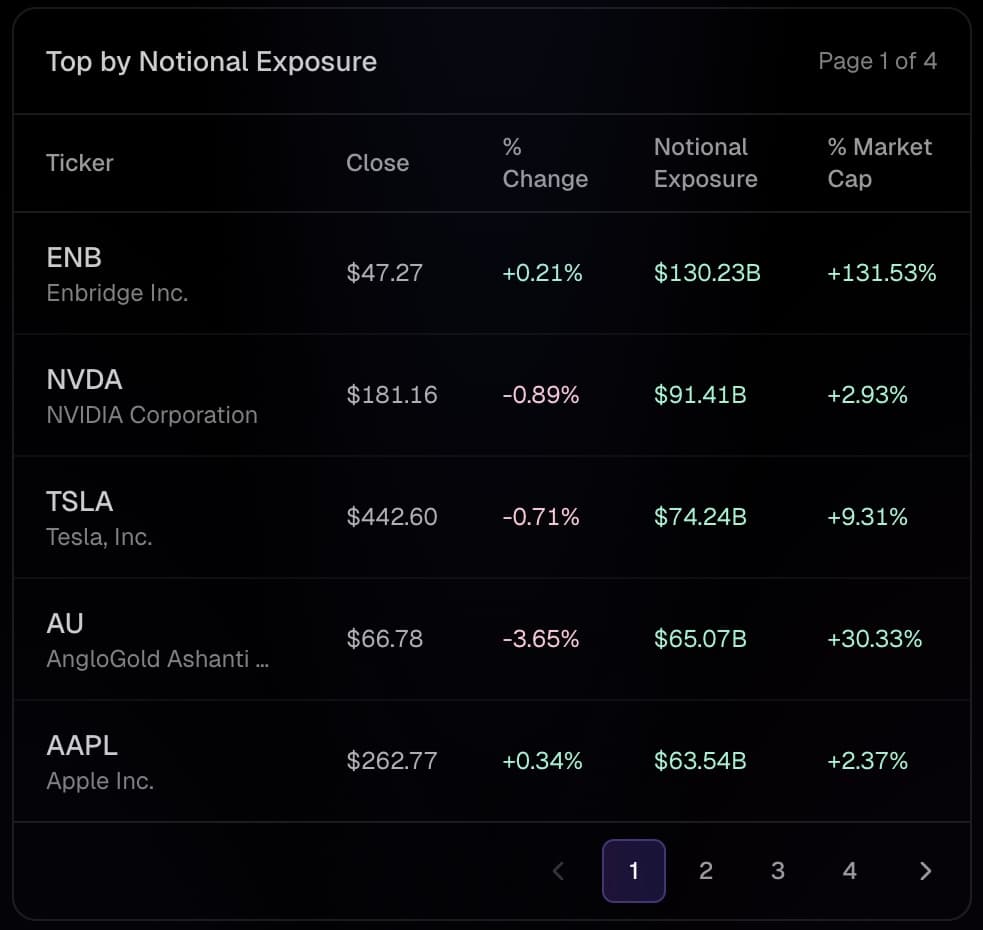Sort by % Market Cap header
This screenshot has width=983, height=930.
click(x=879, y=163)
